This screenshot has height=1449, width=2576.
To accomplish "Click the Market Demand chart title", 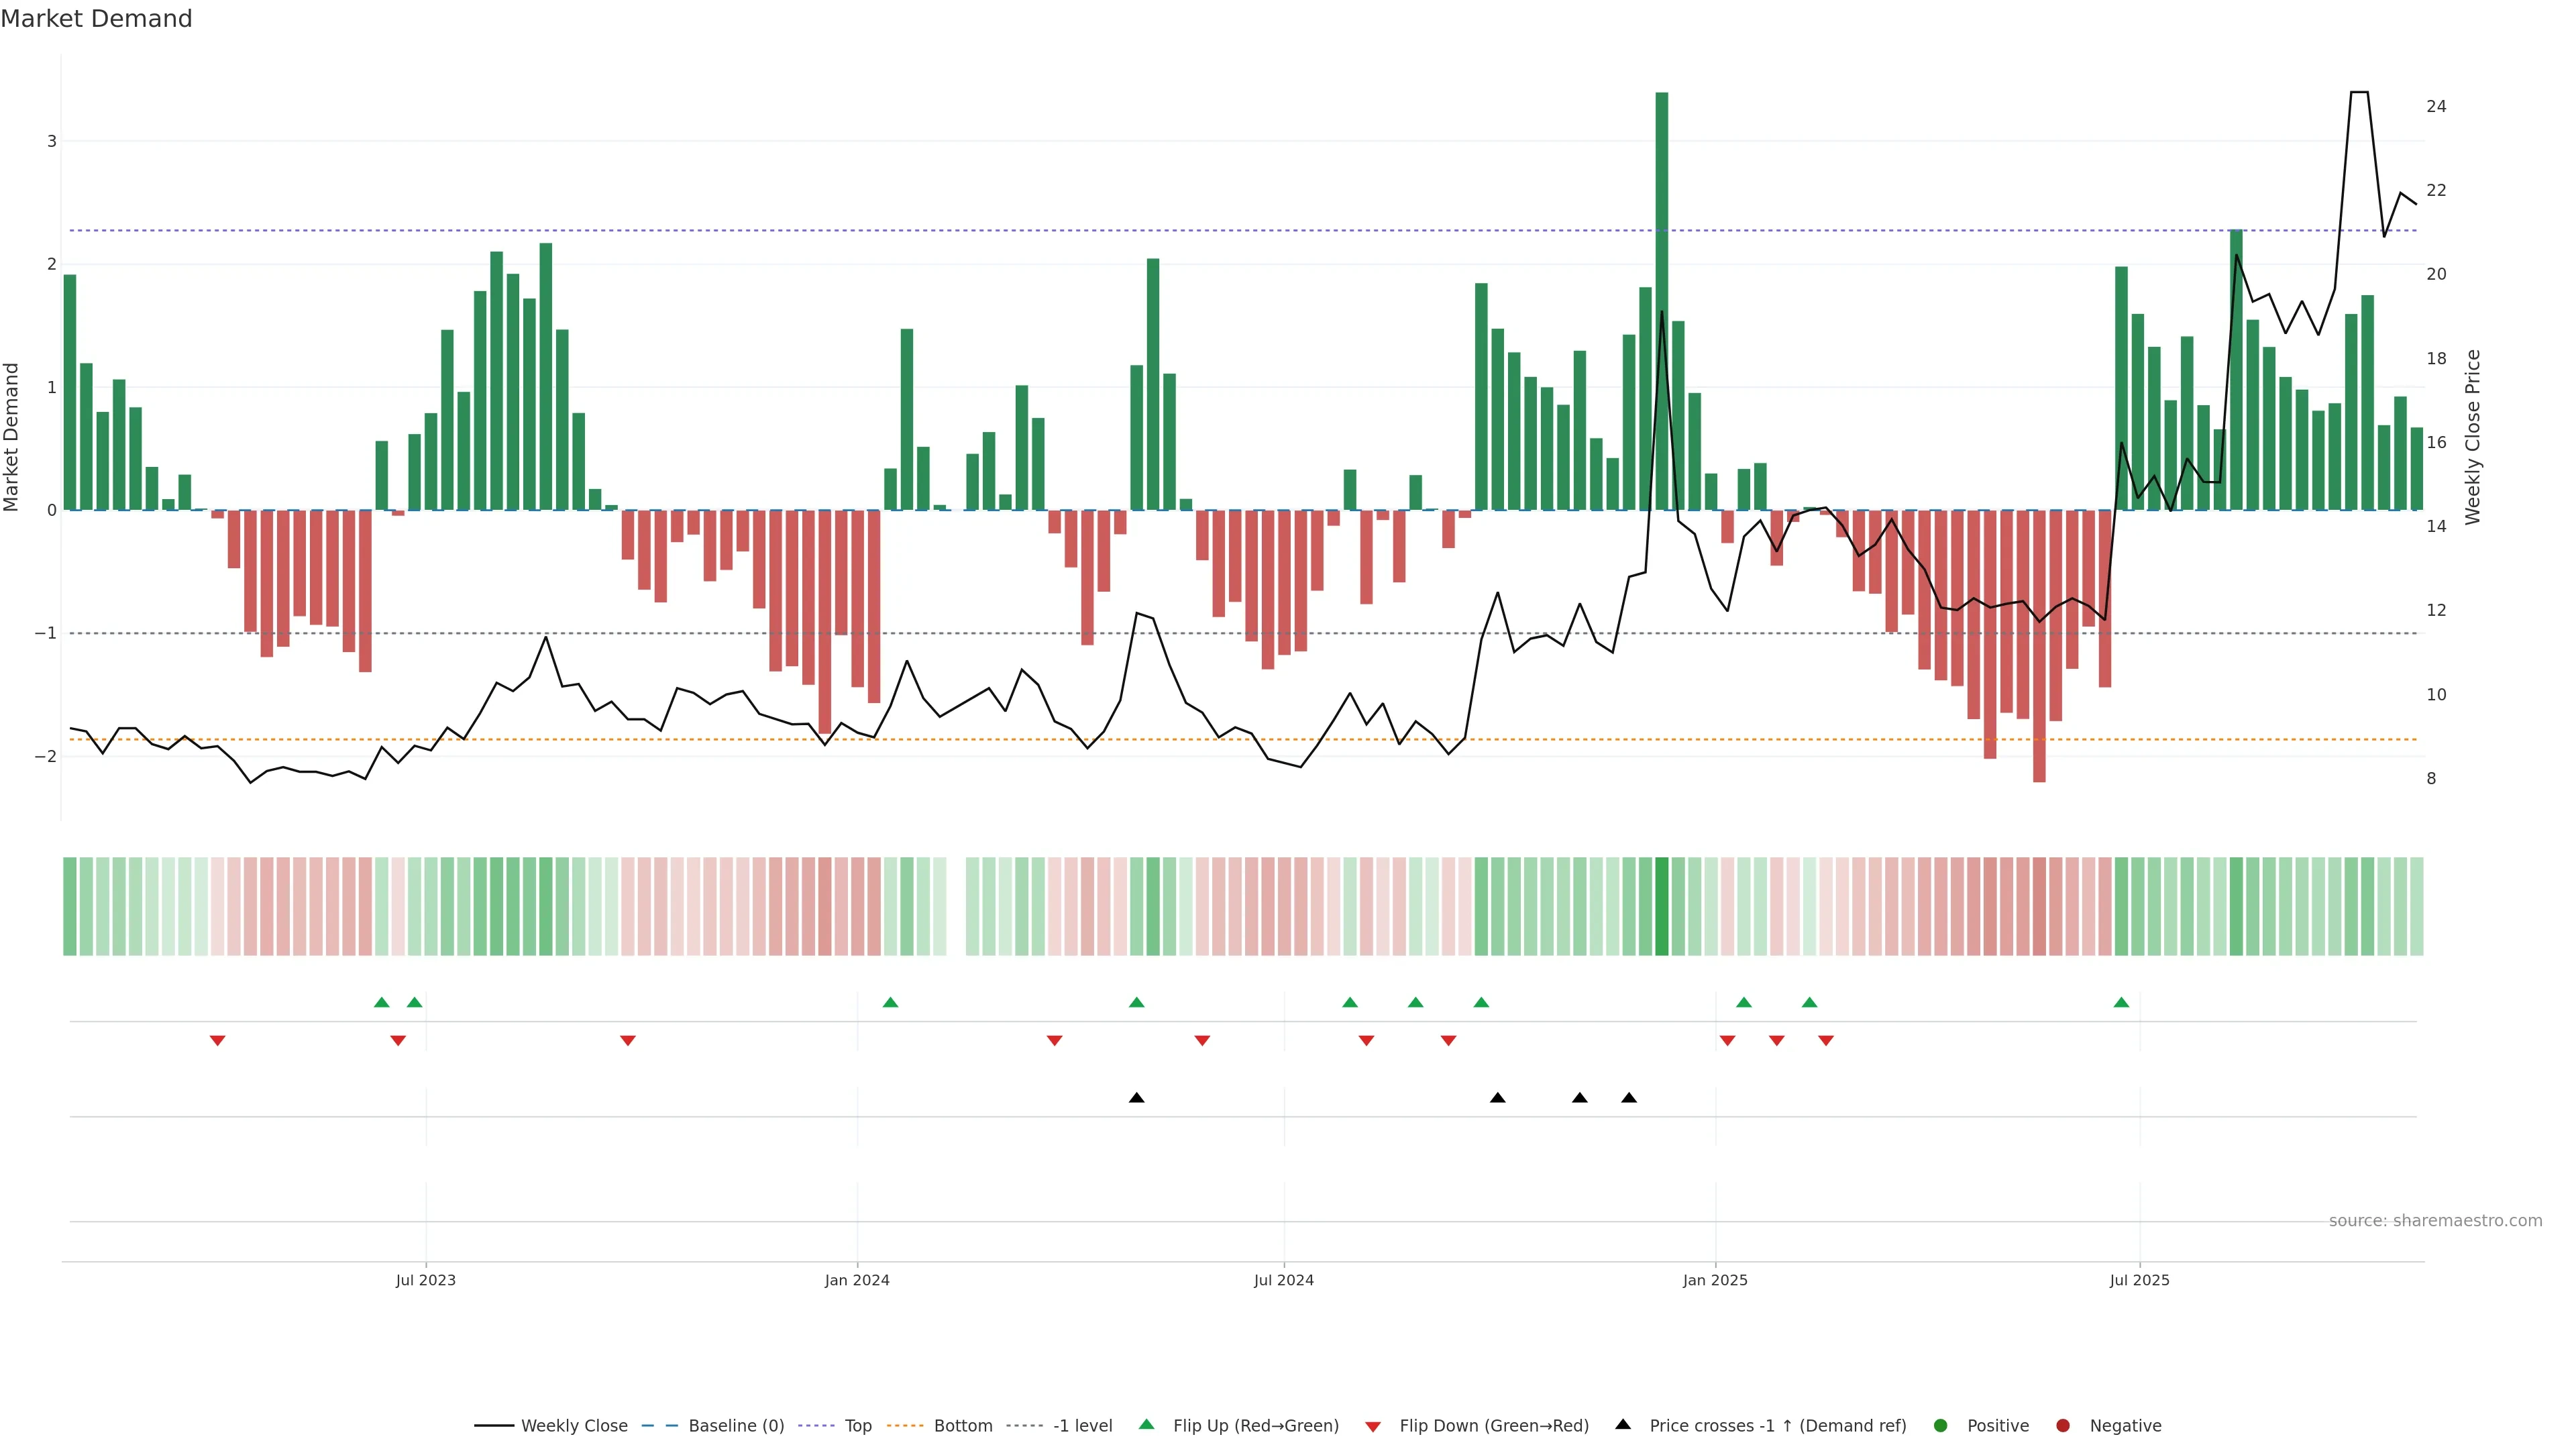I will [96, 19].
